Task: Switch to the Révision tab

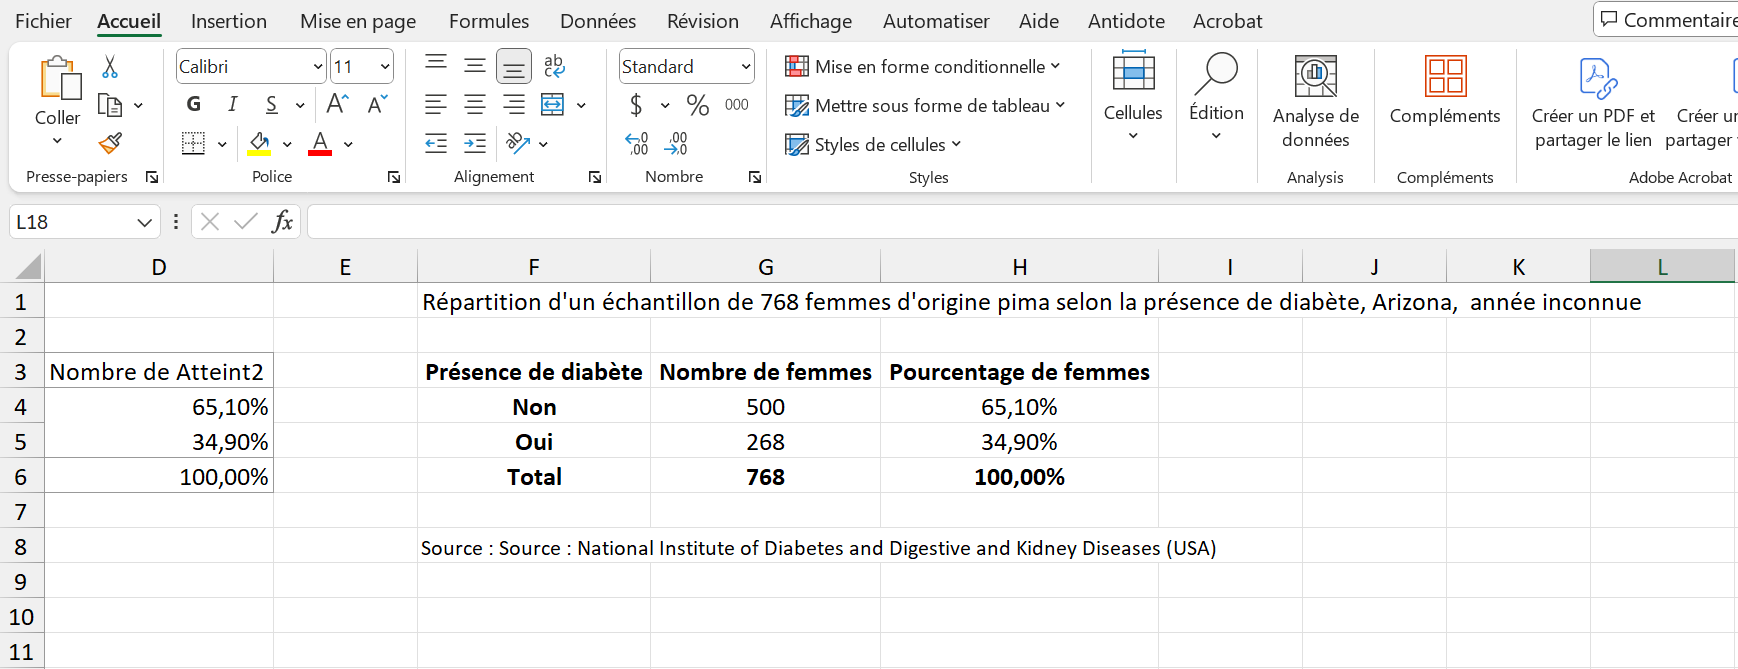Action: coord(703,21)
